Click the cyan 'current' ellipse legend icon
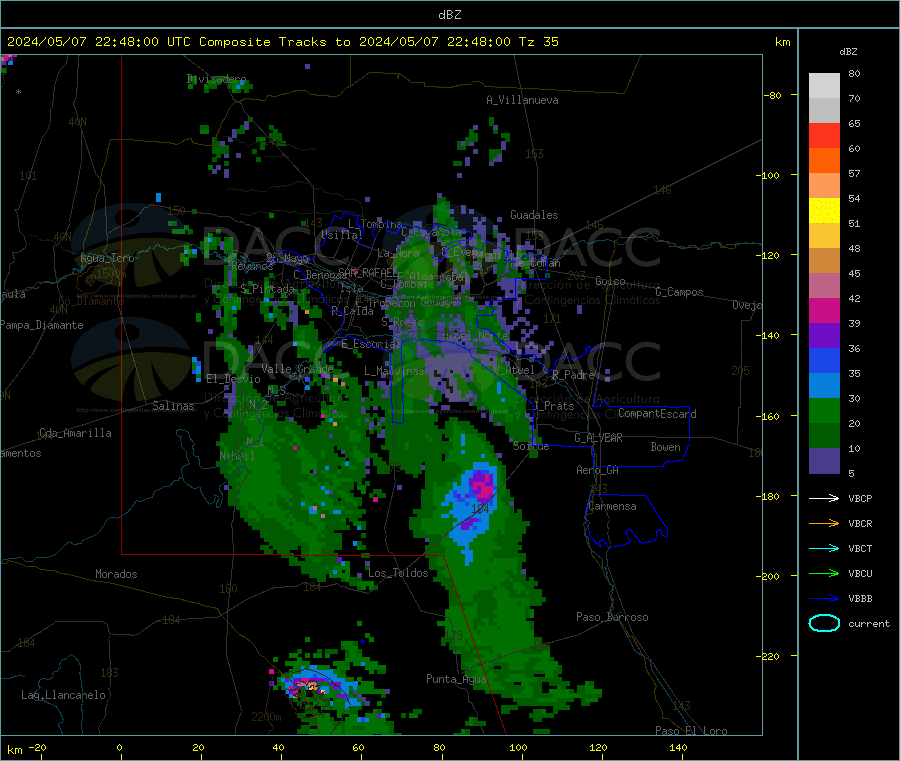 824,623
